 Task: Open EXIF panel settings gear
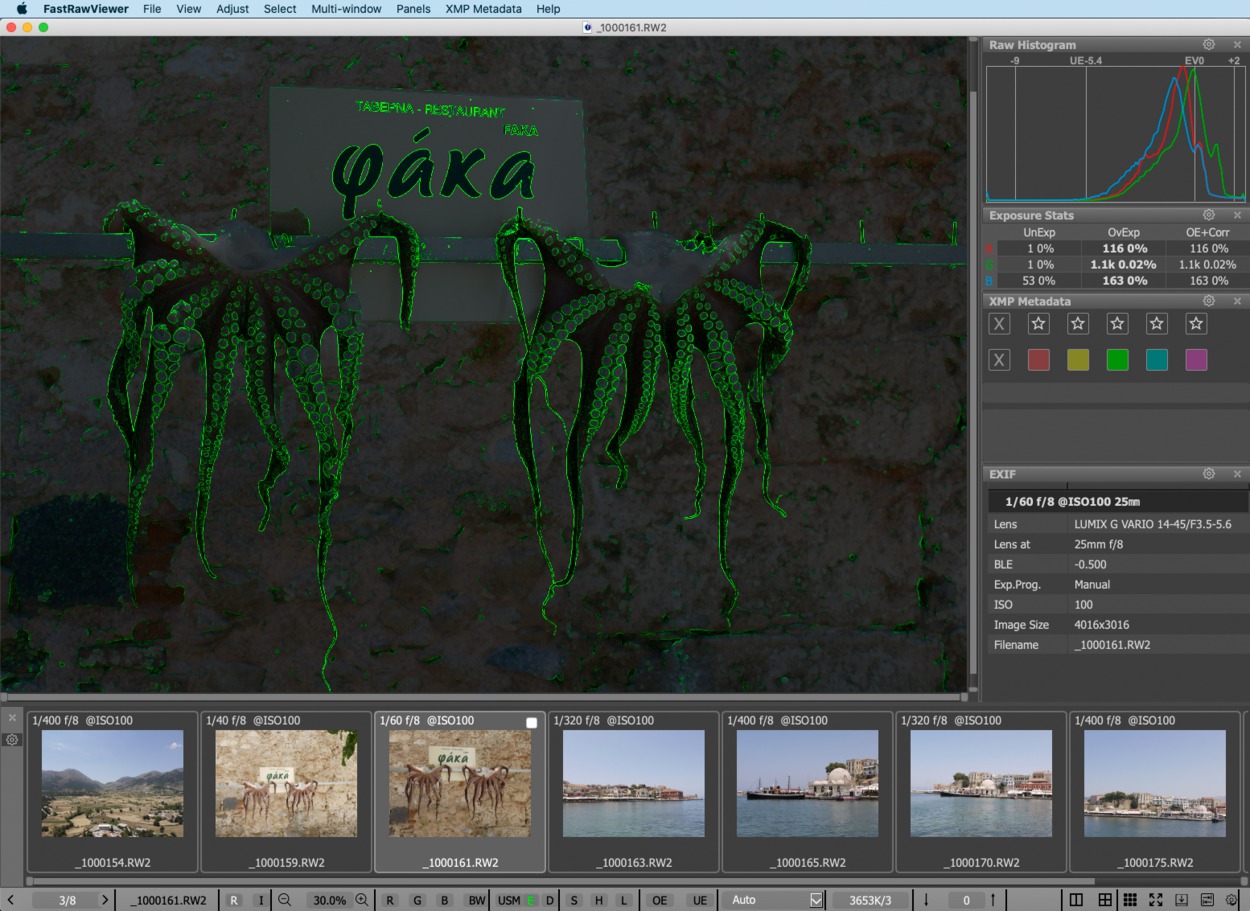(1209, 474)
